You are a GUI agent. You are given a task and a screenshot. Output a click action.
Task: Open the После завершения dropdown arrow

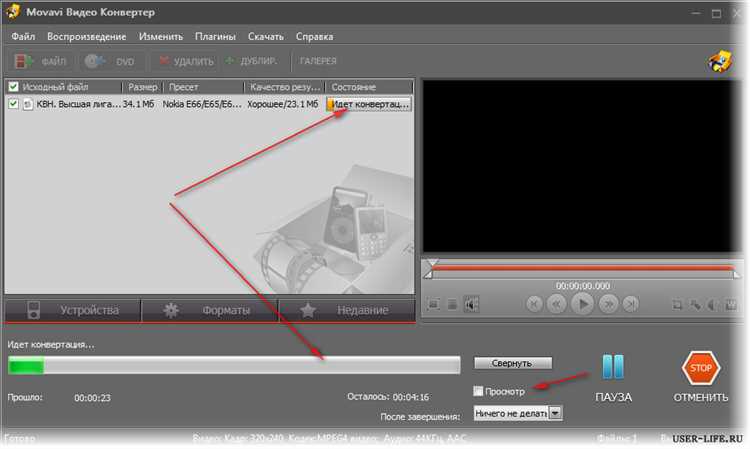tap(555, 413)
